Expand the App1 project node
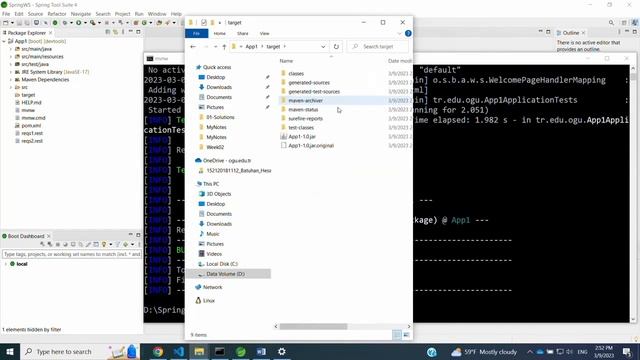This screenshot has height=360, width=640. pyautogui.click(x=4, y=41)
